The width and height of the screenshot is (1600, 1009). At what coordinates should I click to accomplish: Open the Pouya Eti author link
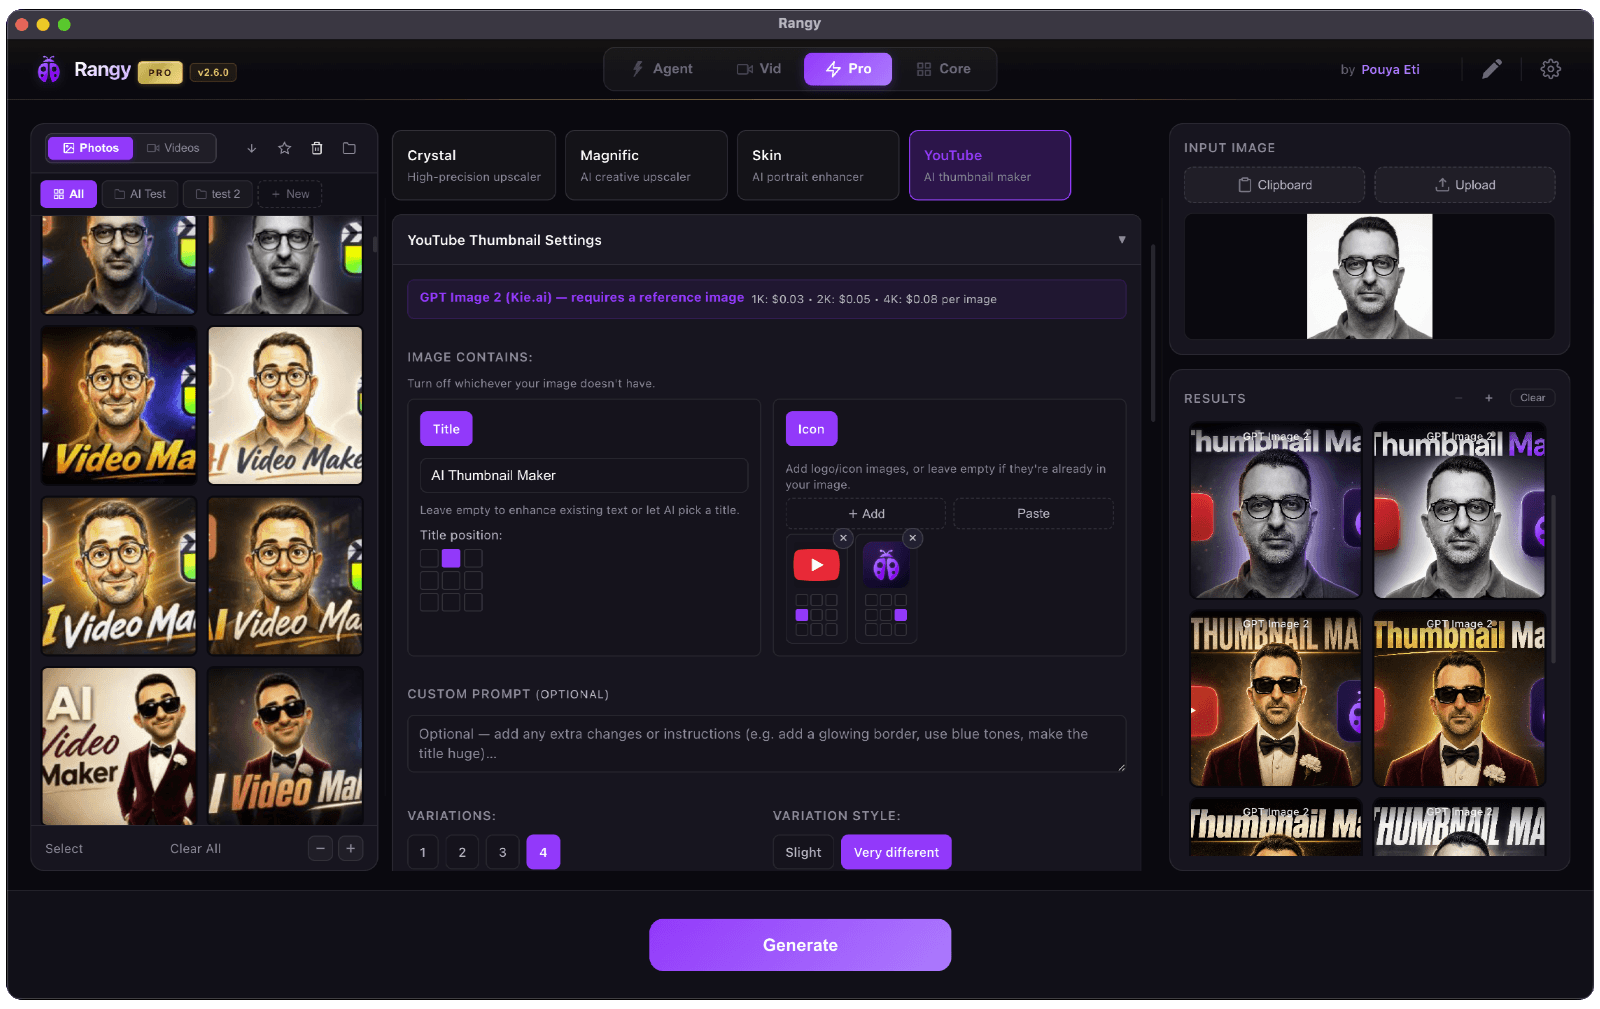pos(1390,70)
